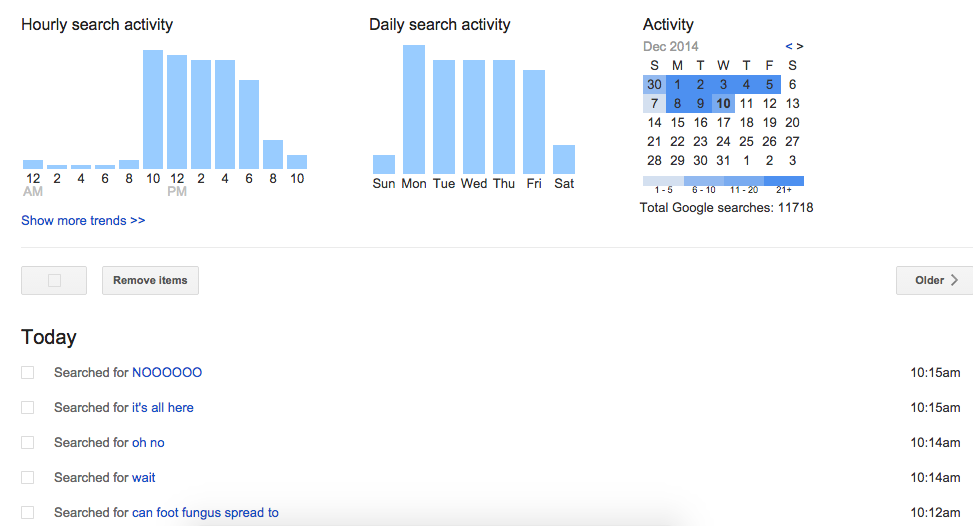Check the box beside NOOOOOO search
This screenshot has width=973, height=526.
coord(27,372)
